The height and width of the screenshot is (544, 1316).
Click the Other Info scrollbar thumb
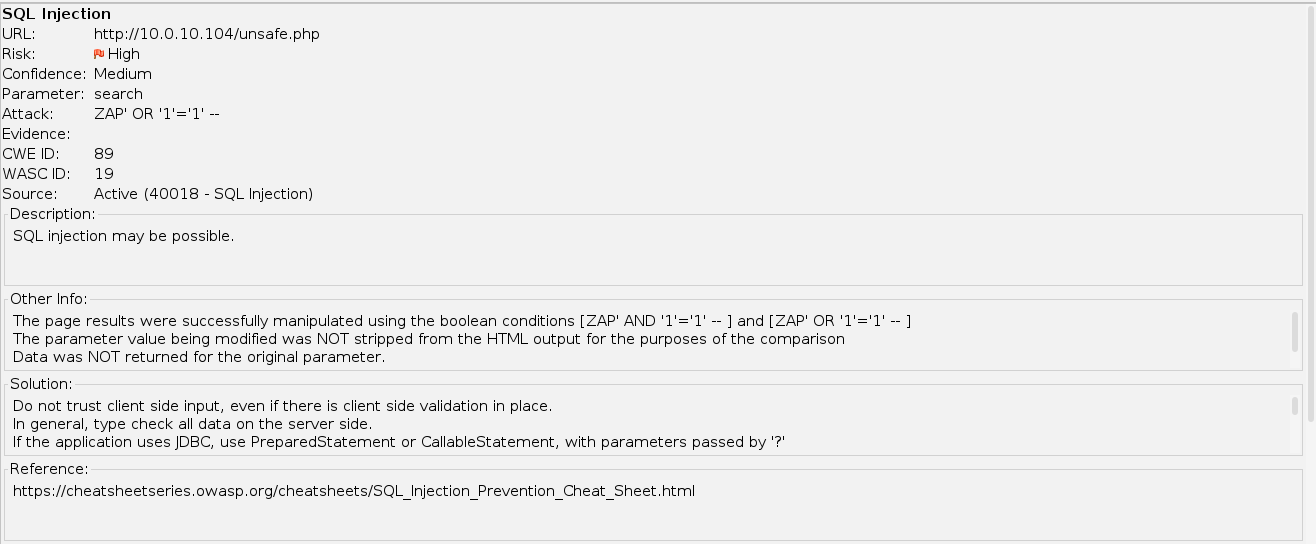pos(1295,332)
